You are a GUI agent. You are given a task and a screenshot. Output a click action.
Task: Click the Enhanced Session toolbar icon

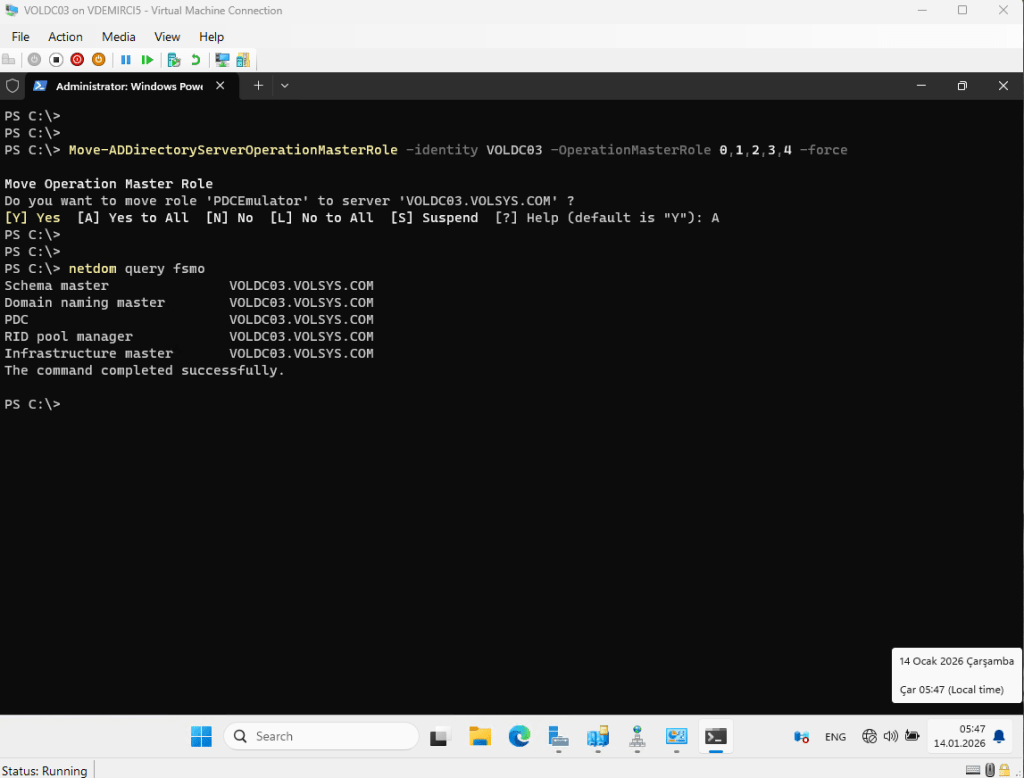tap(222, 60)
